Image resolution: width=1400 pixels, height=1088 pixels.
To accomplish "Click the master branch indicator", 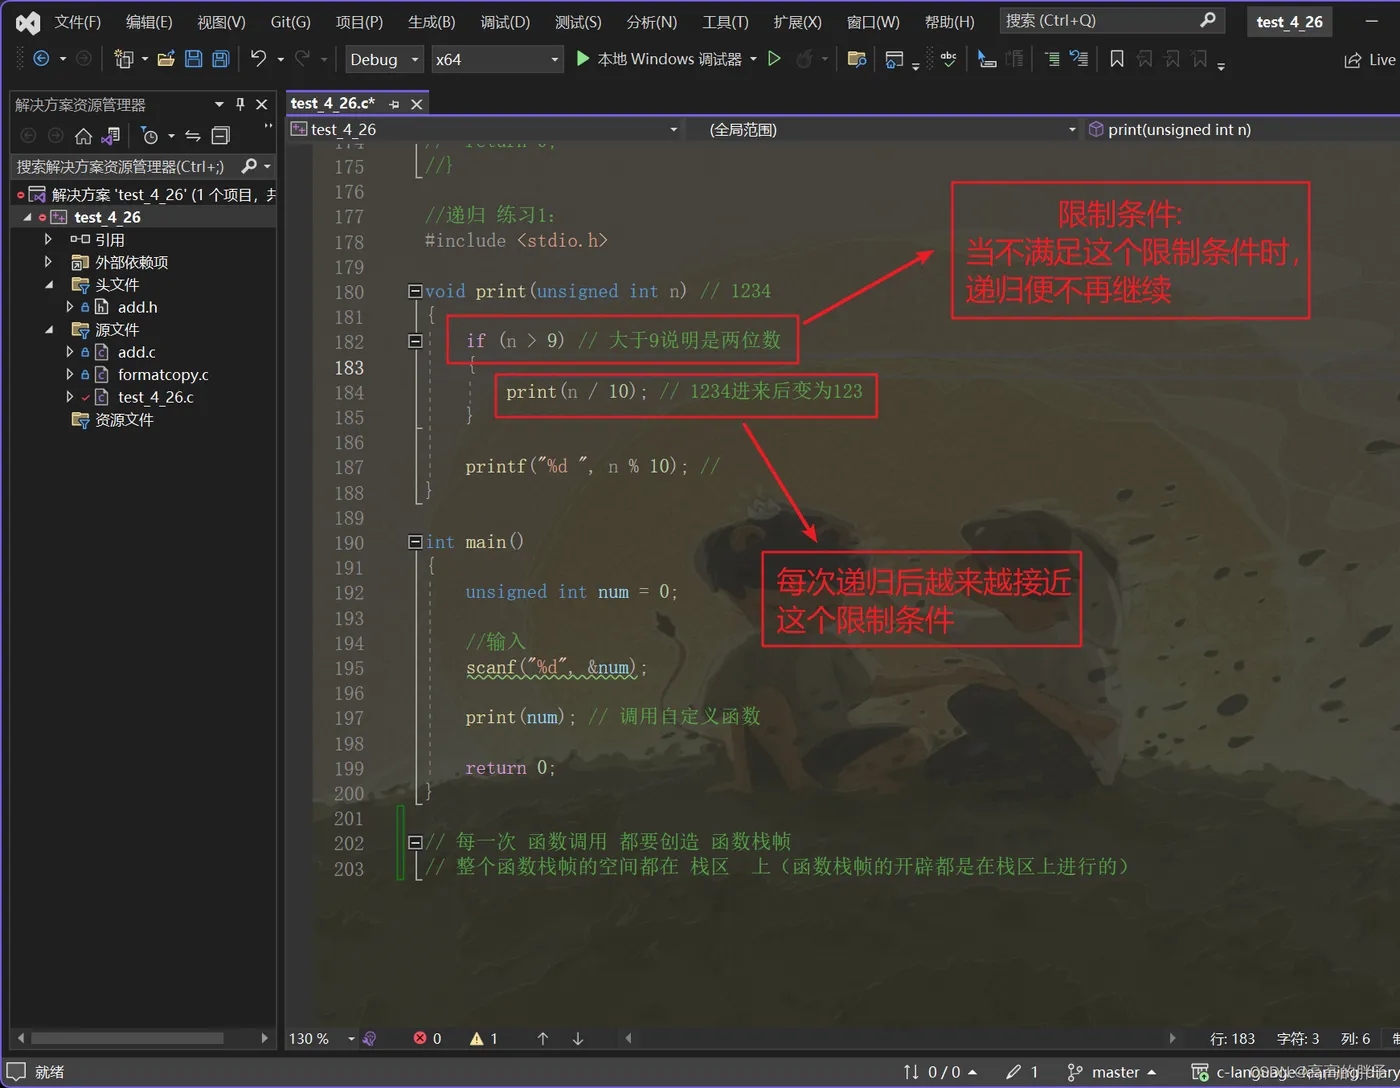I will click(1112, 1071).
